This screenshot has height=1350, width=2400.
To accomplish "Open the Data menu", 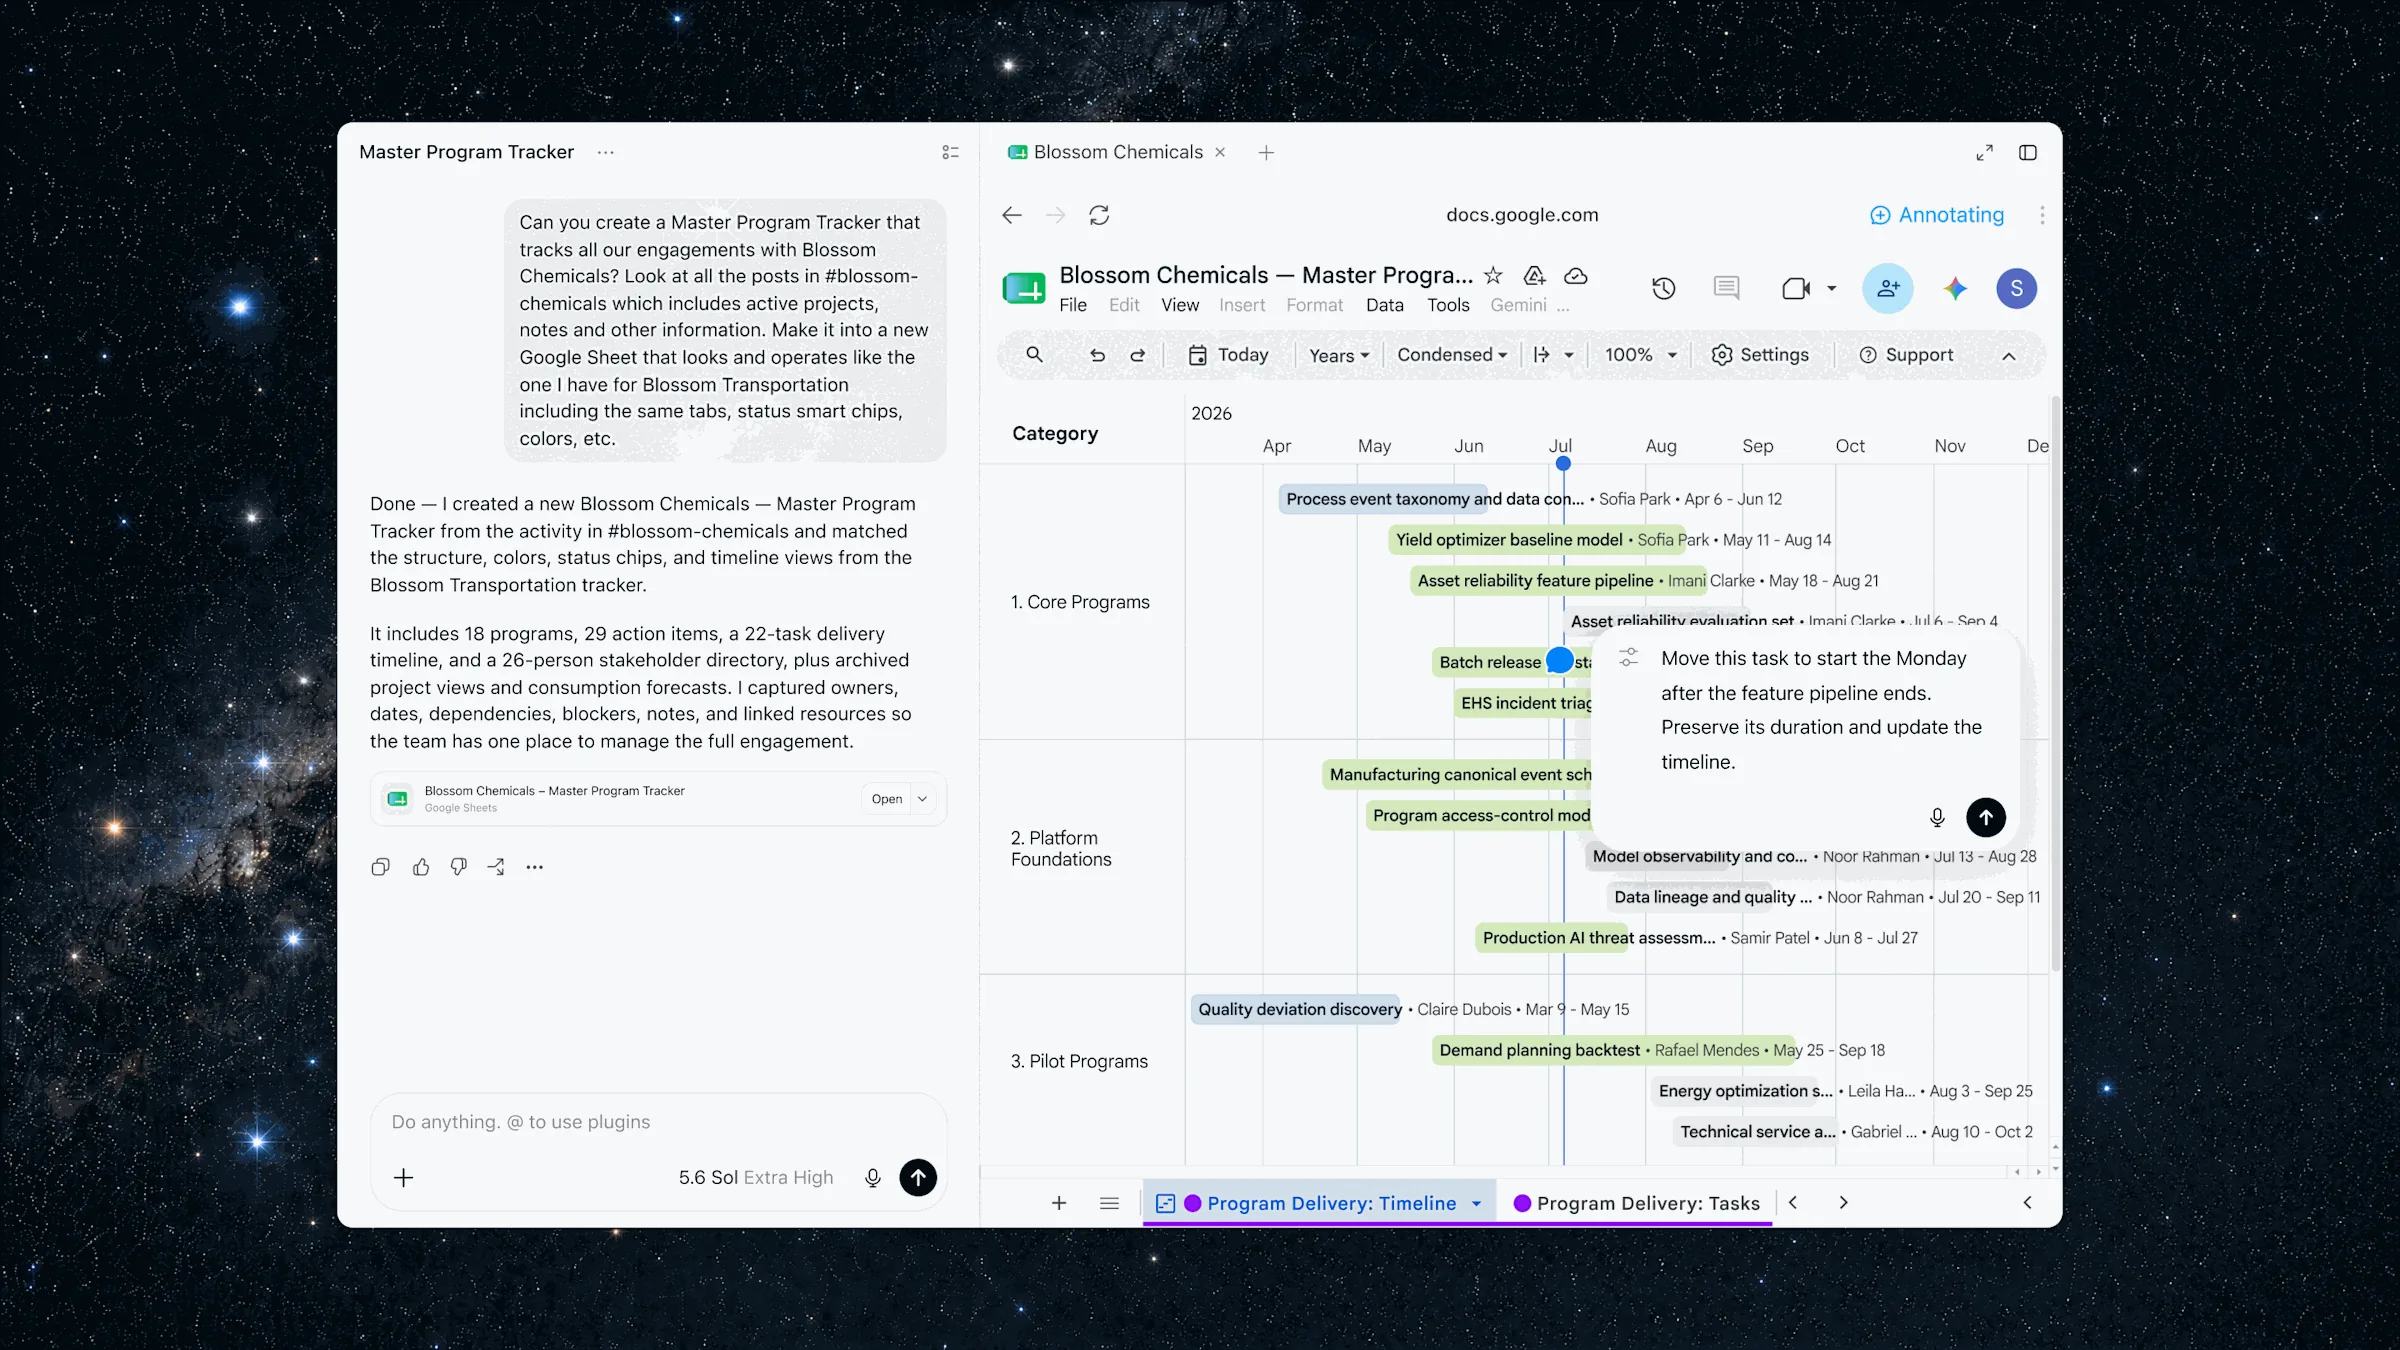I will (1385, 305).
